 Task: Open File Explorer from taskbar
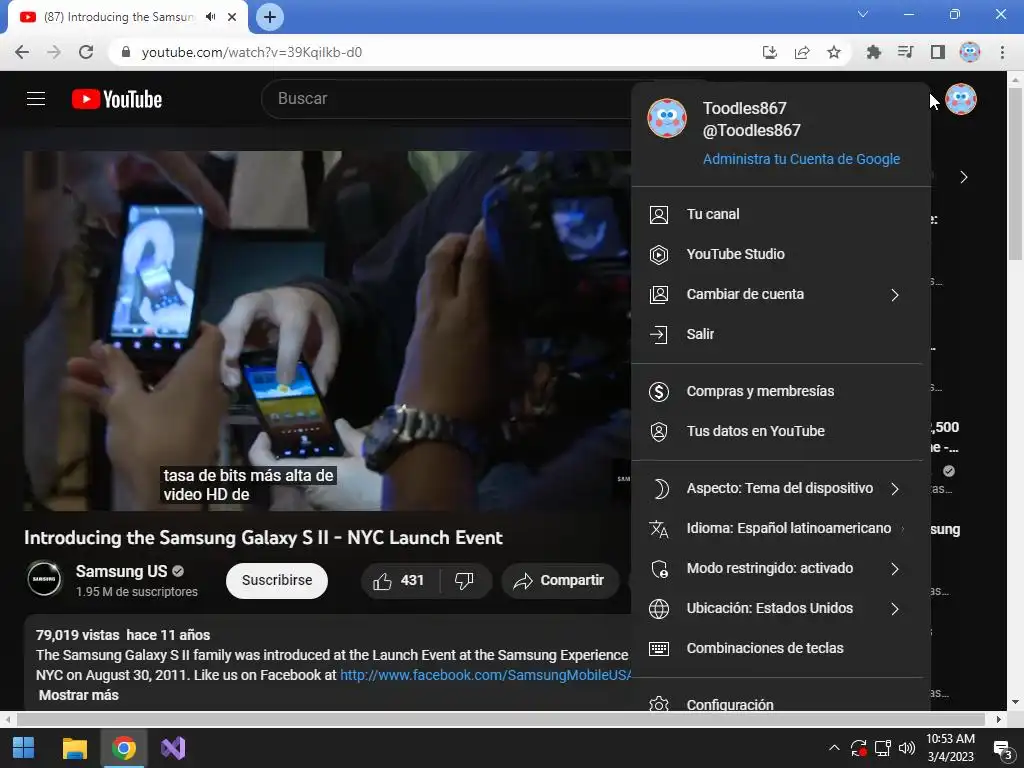coord(74,748)
